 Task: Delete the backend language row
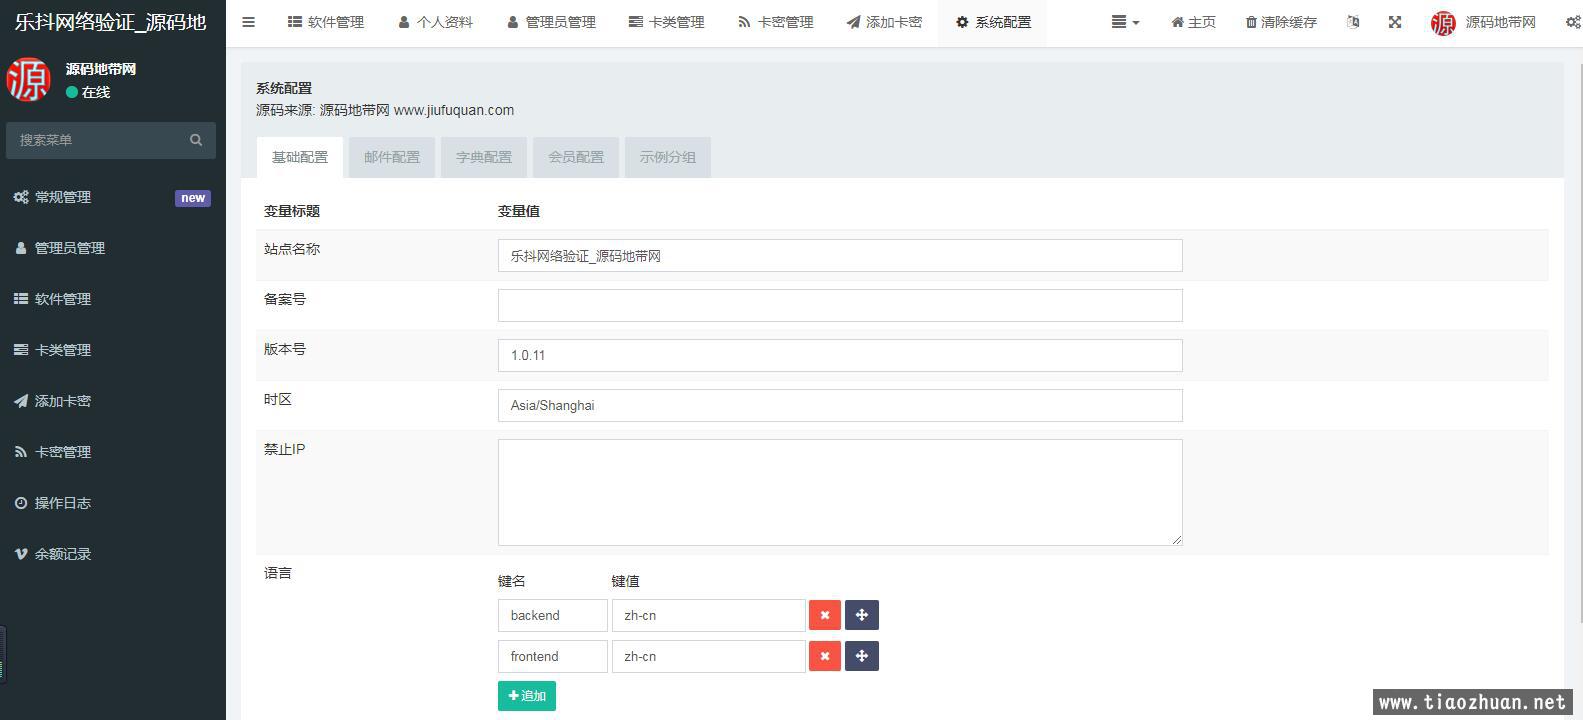click(x=824, y=615)
